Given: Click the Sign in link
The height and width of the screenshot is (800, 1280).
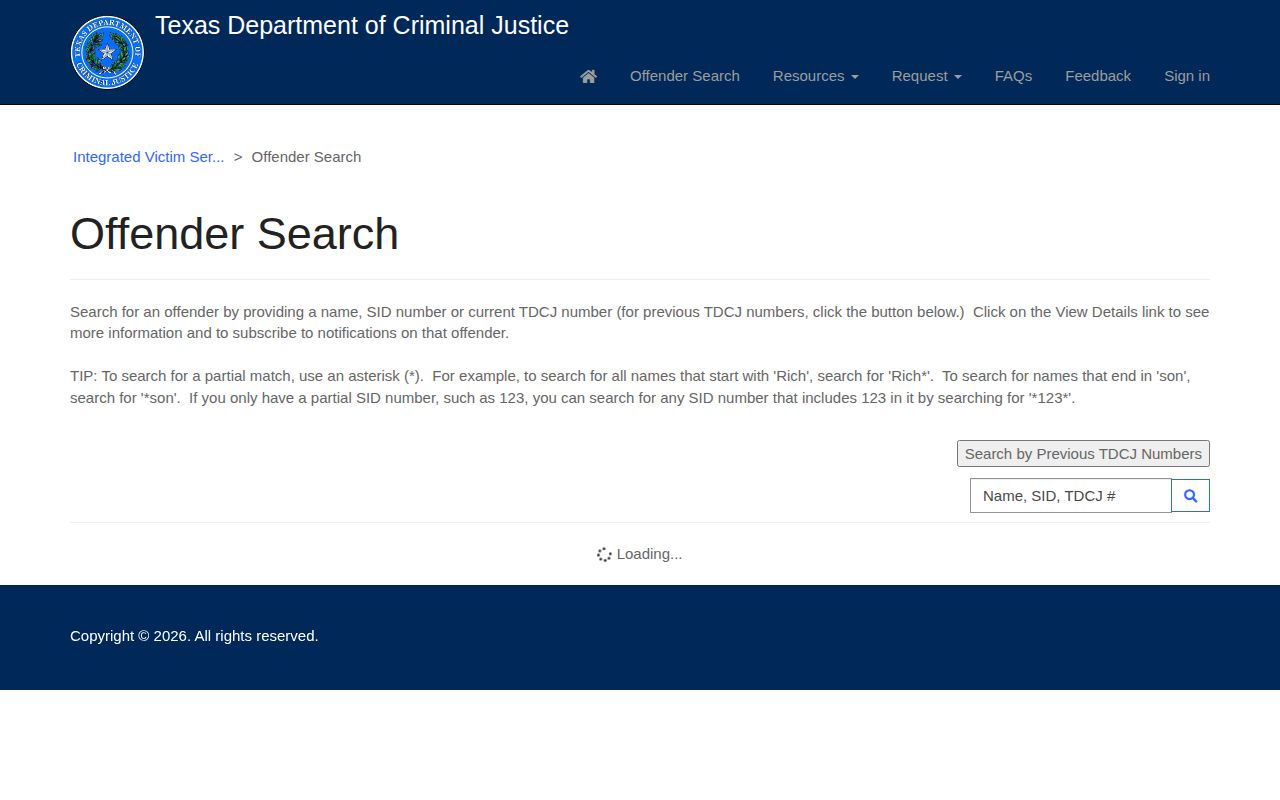Looking at the screenshot, I should click(x=1187, y=76).
